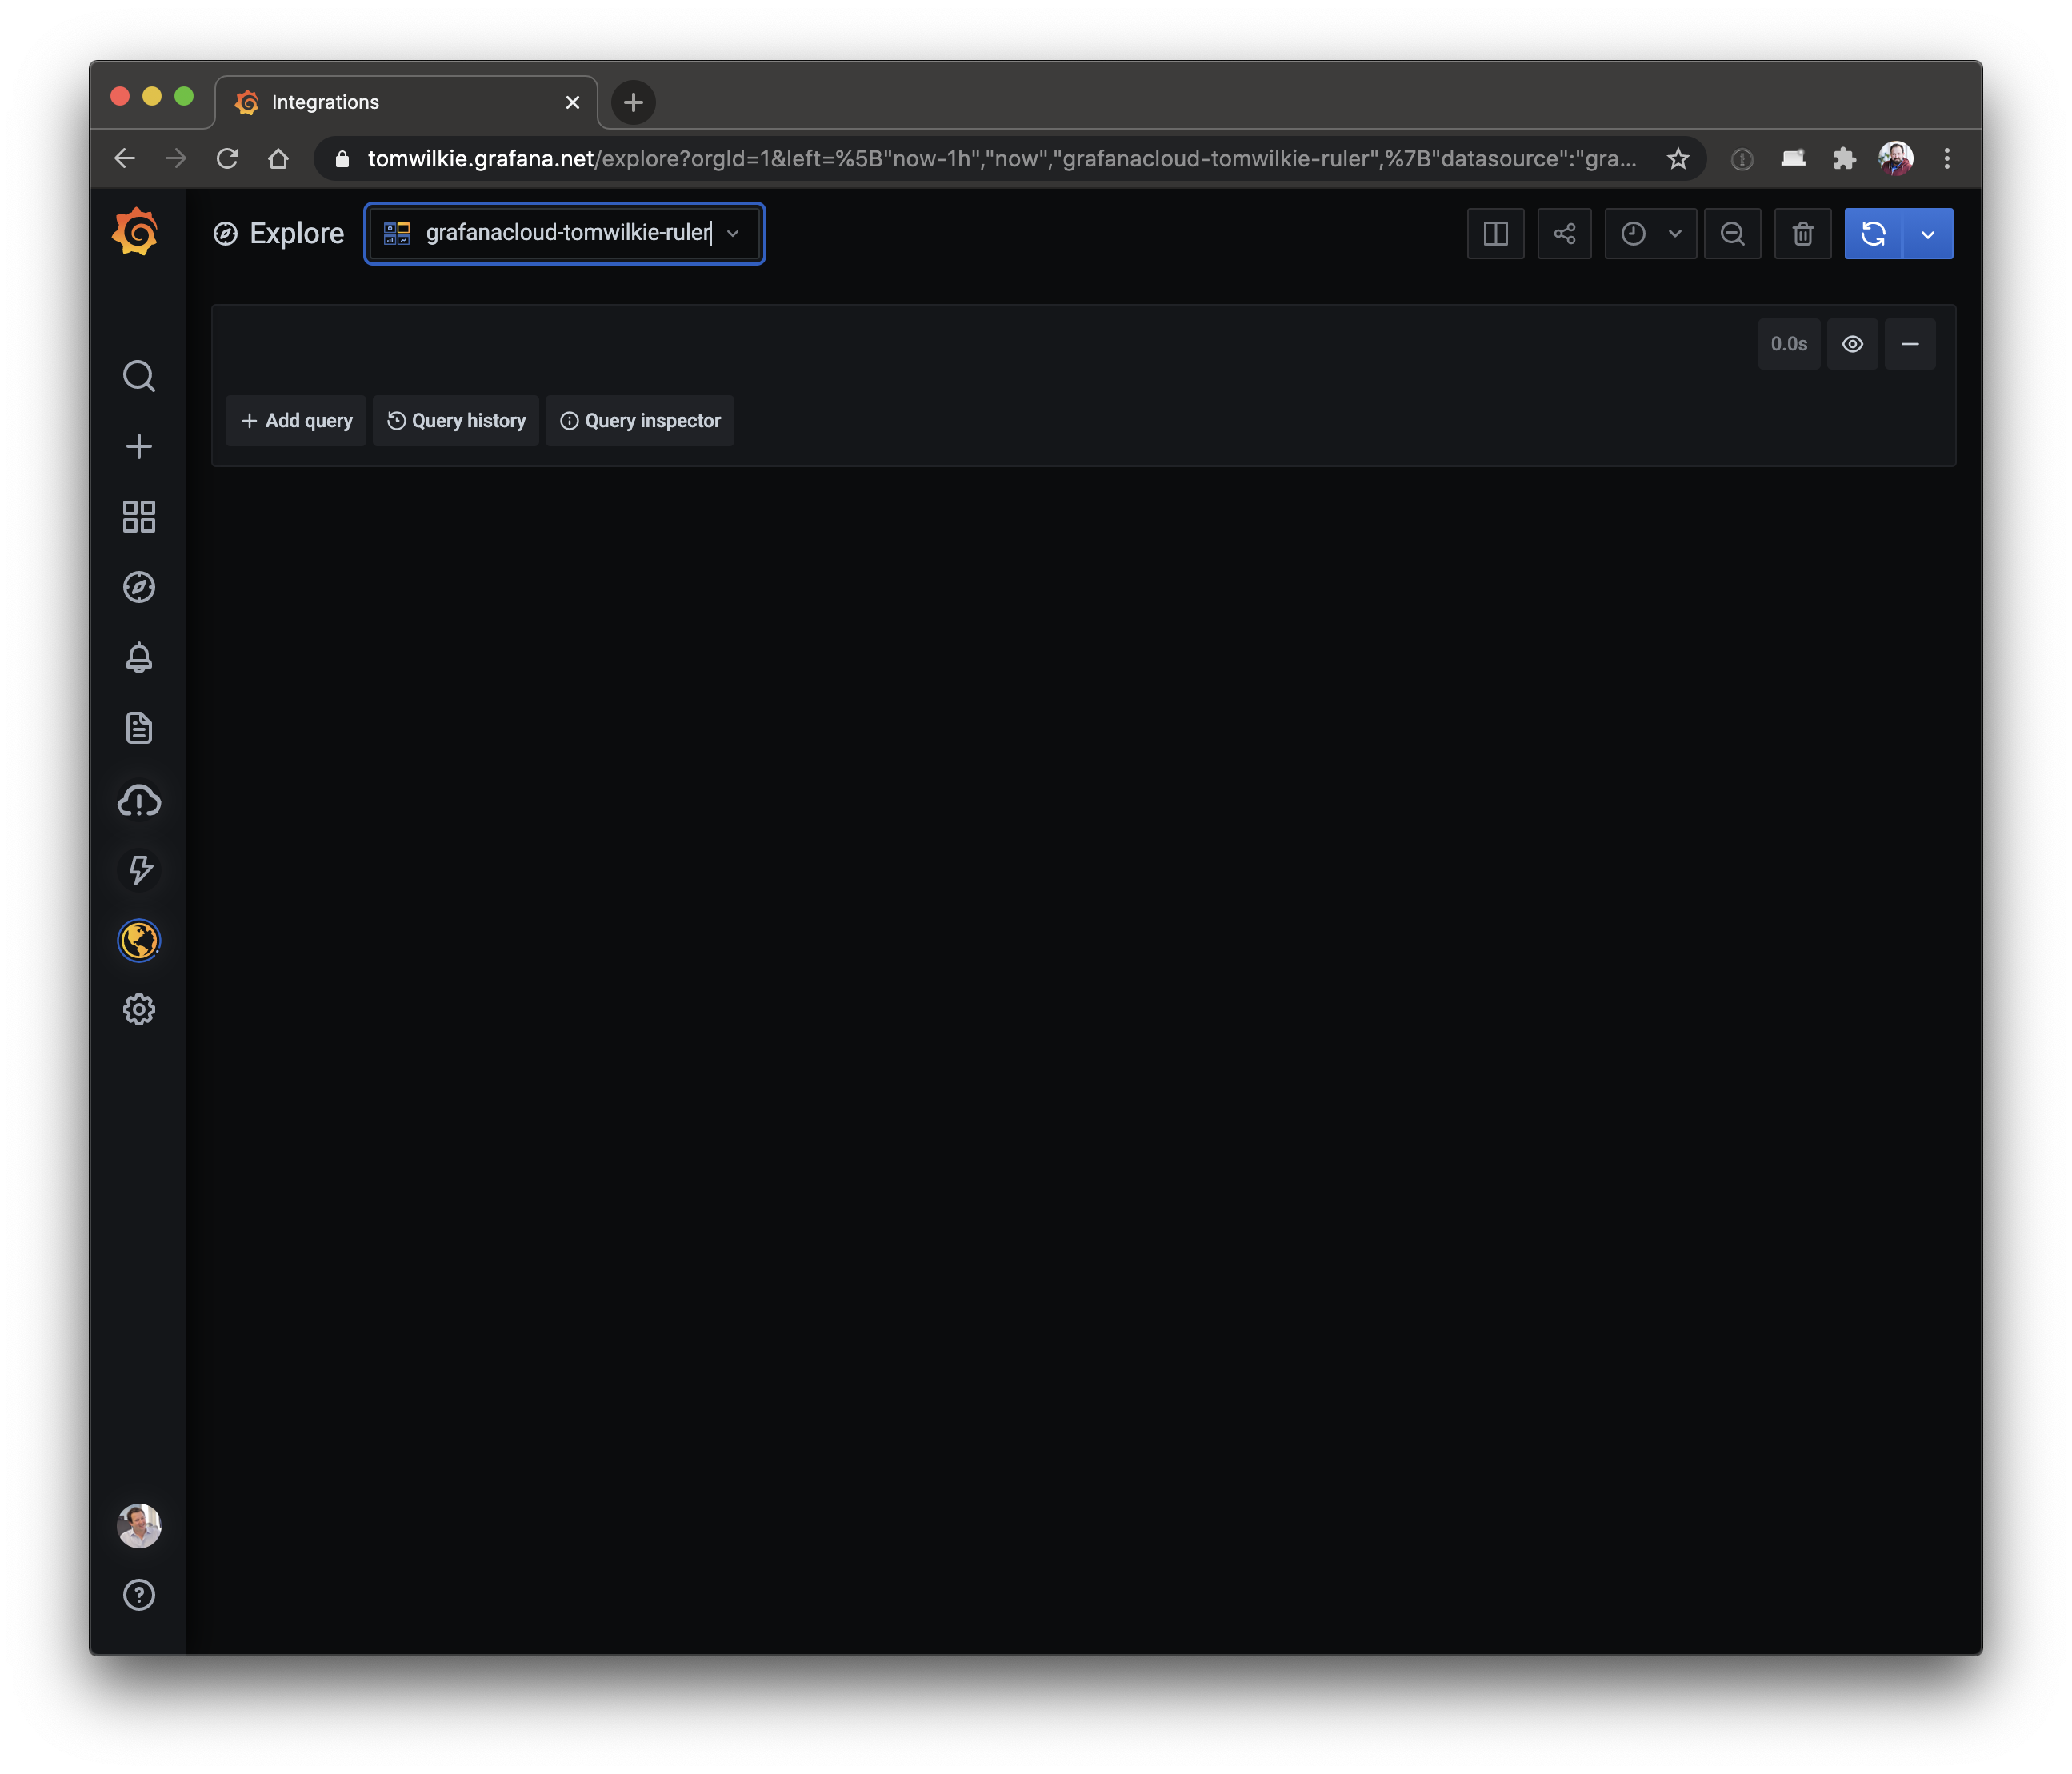This screenshot has height=1774, width=2072.
Task: Open the cloud alert icon in sidebar
Action: (138, 799)
